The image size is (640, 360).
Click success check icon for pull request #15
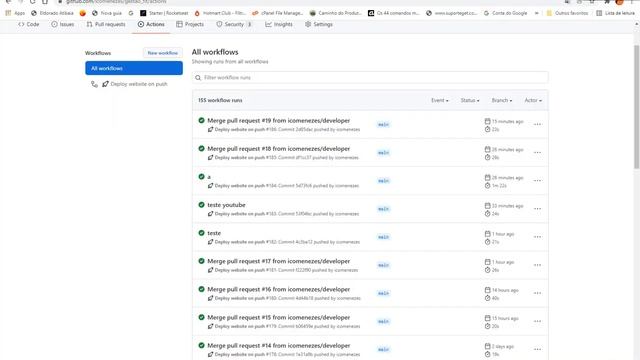pos(201,318)
